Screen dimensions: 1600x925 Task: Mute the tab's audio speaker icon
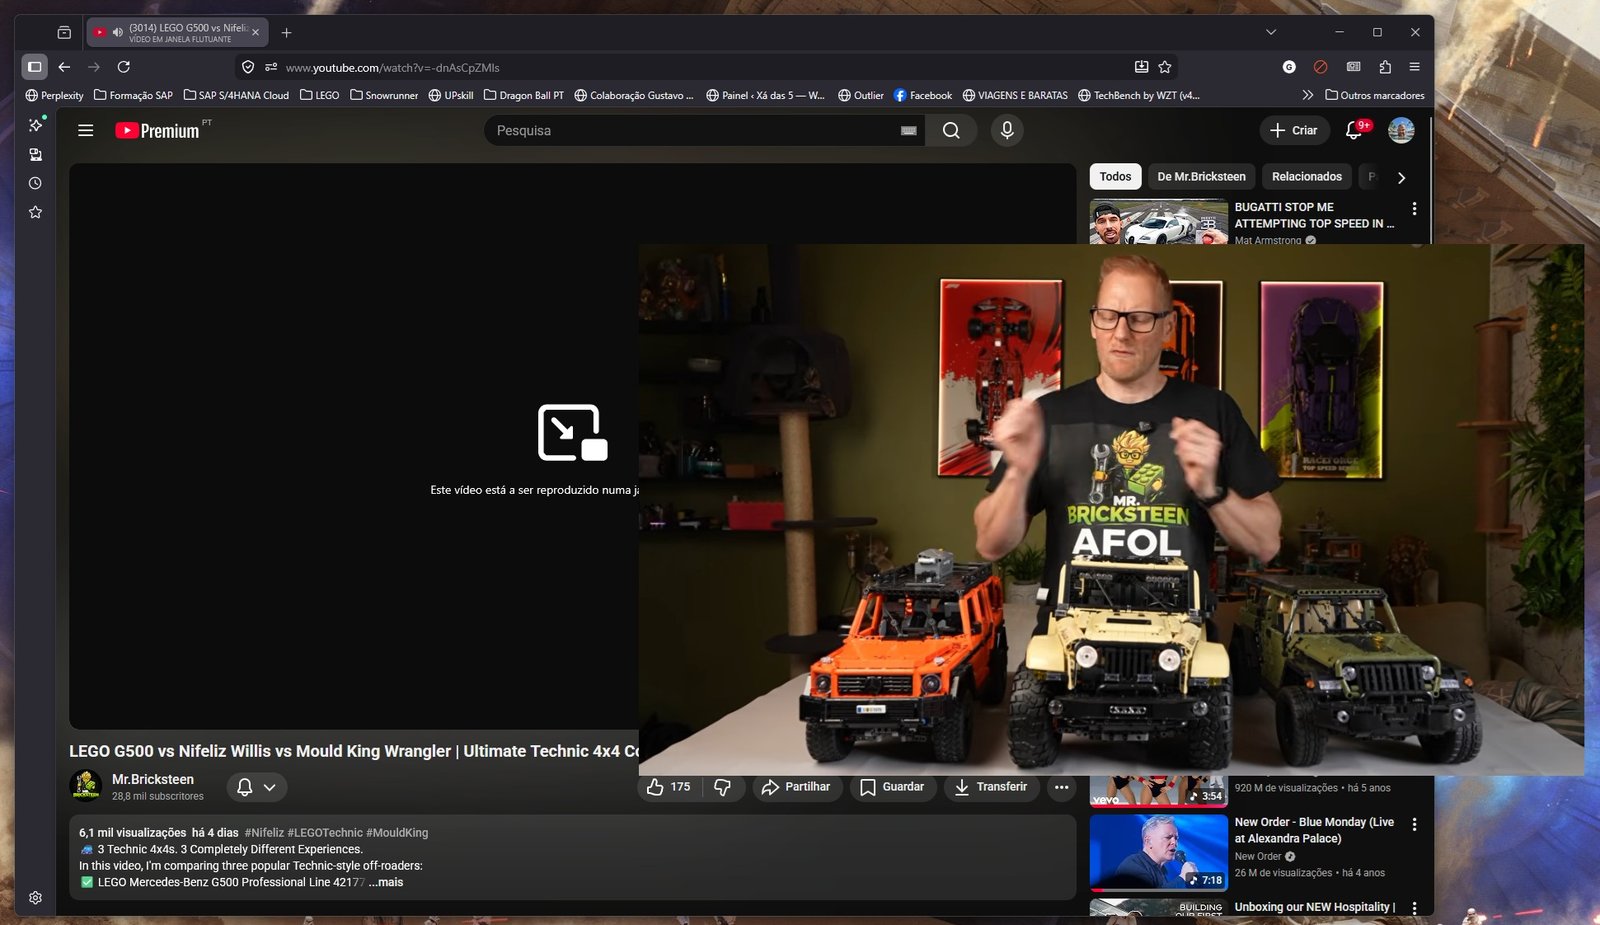coord(117,32)
